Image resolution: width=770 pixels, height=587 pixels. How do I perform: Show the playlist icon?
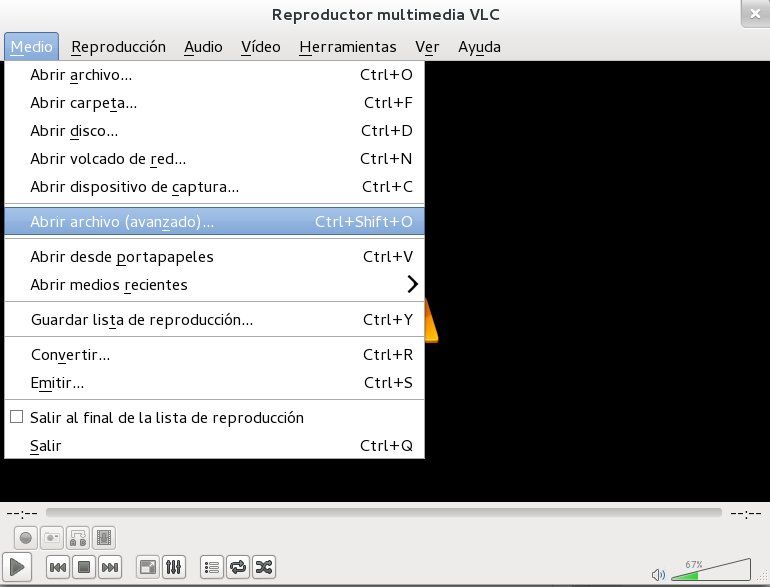click(x=212, y=567)
